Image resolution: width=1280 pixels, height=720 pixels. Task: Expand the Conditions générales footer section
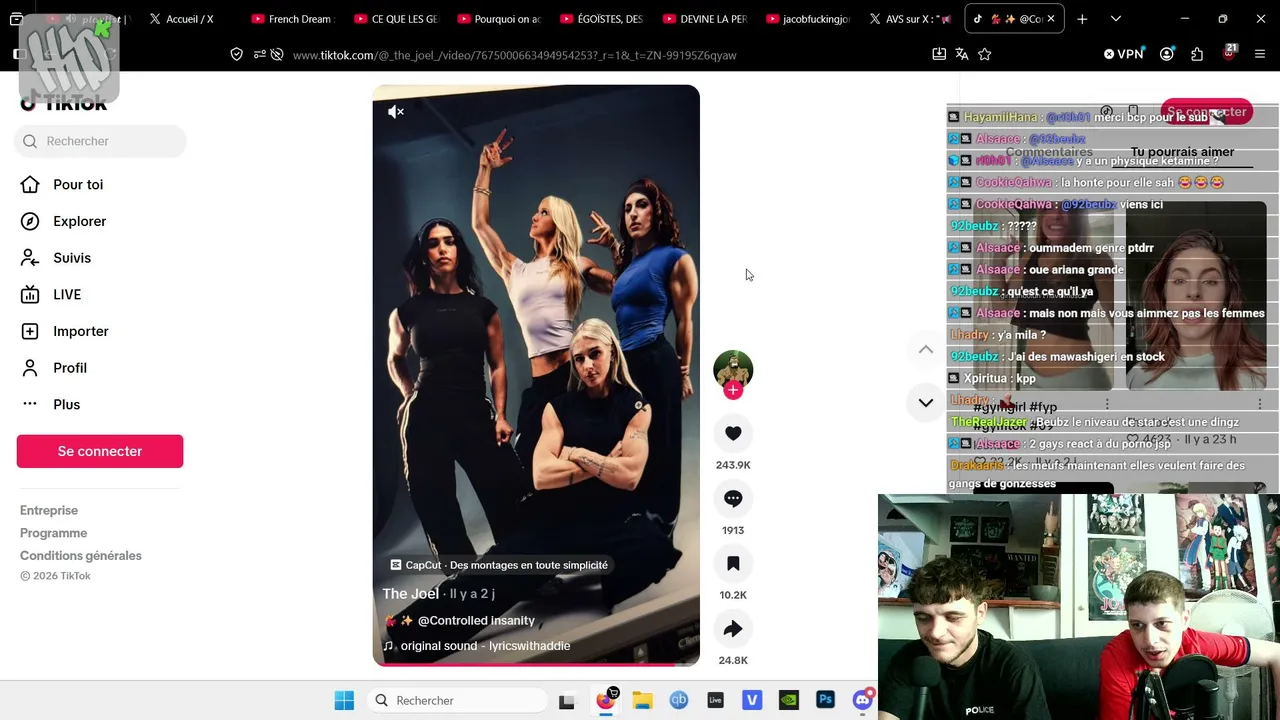81,556
